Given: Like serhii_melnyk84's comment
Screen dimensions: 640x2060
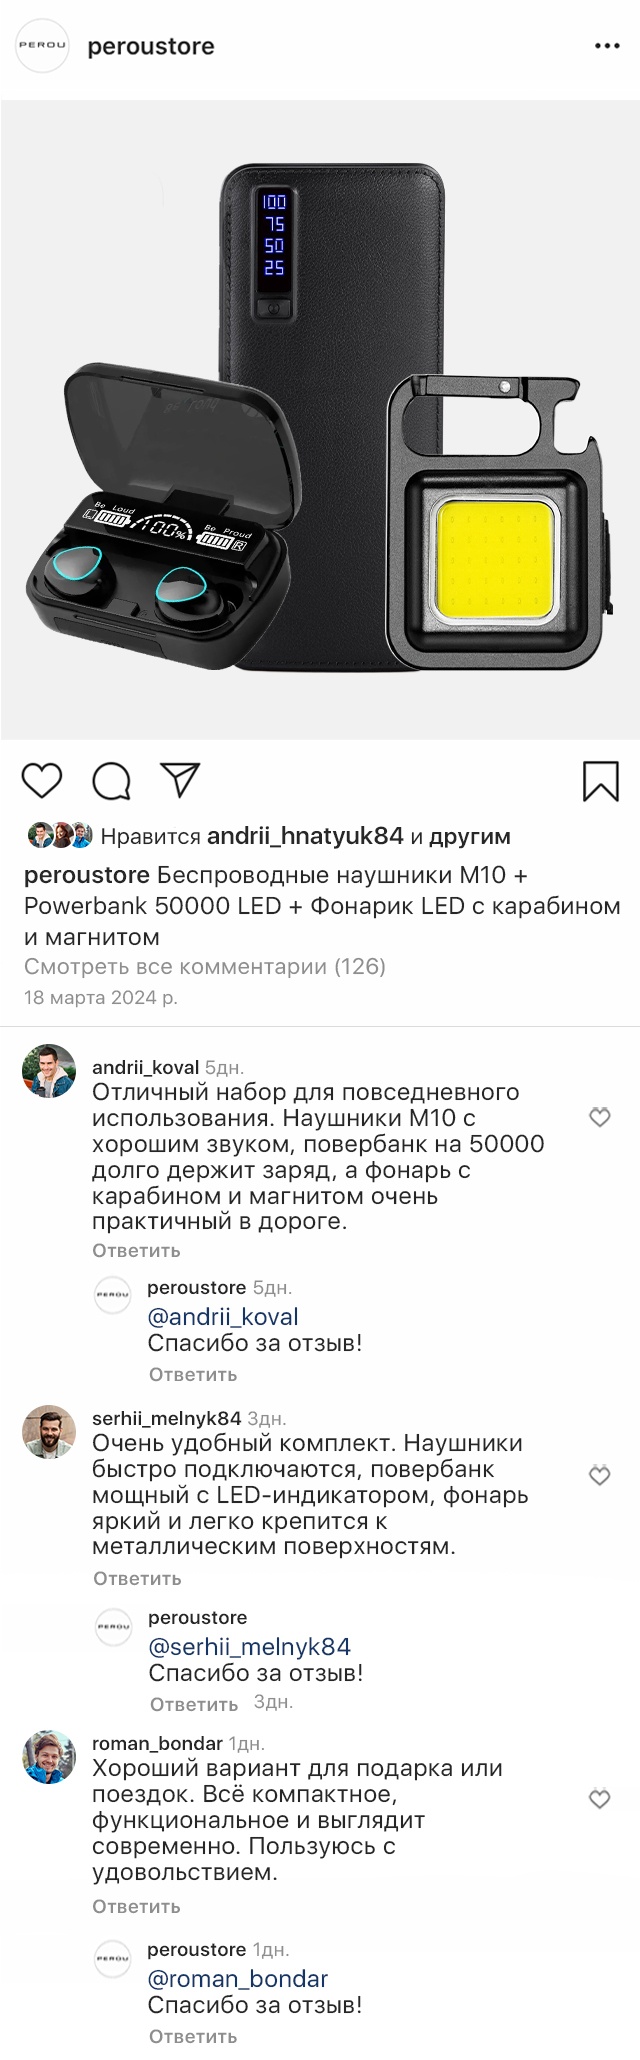Looking at the screenshot, I should [x=599, y=1475].
